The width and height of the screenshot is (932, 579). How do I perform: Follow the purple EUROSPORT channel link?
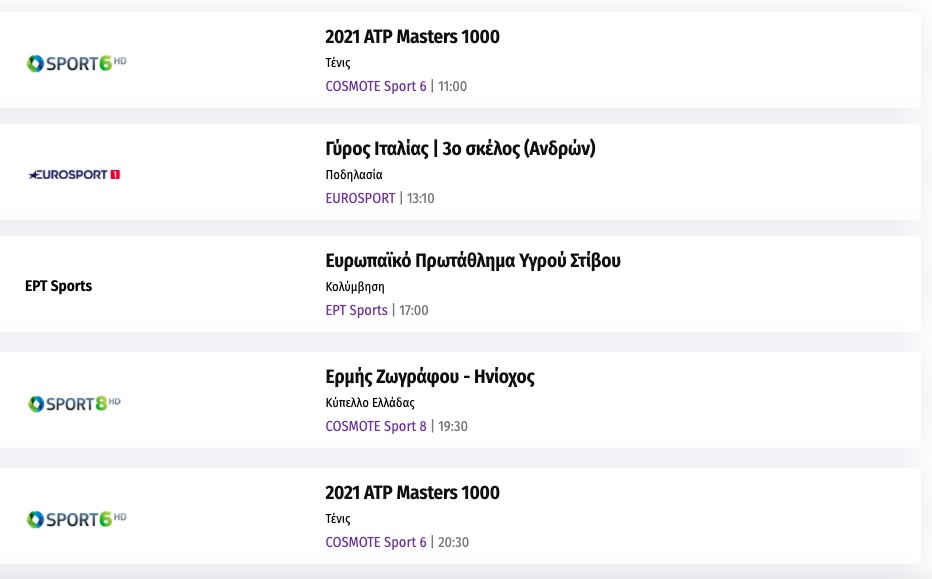[360, 198]
